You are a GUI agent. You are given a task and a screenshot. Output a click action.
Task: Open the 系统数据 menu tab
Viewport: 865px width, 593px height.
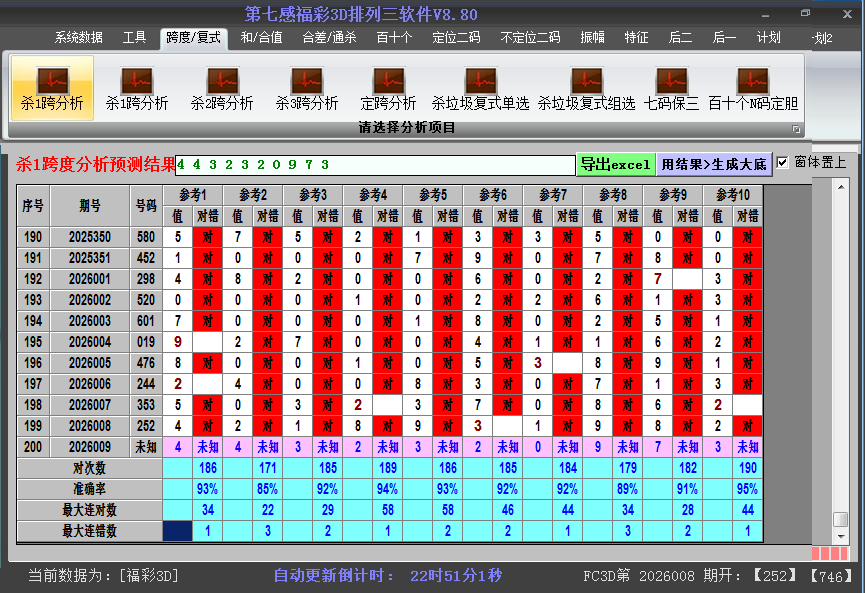(78, 38)
